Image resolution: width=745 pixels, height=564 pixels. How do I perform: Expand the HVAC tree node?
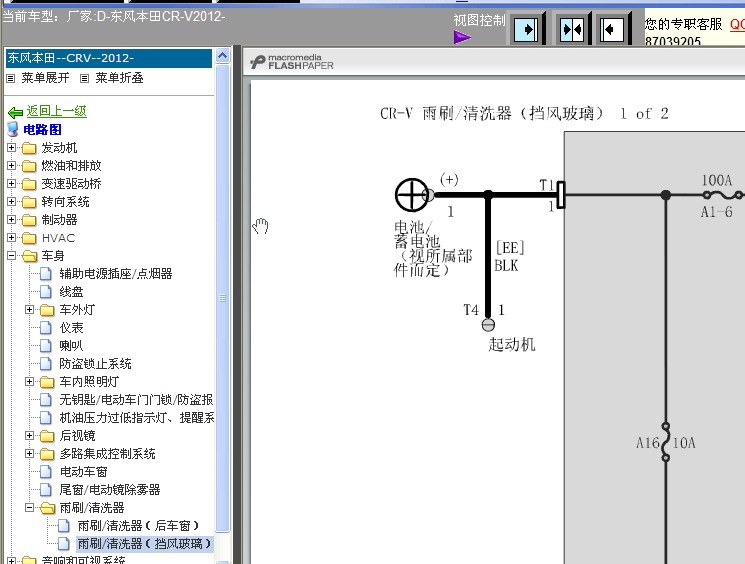(x=11, y=238)
